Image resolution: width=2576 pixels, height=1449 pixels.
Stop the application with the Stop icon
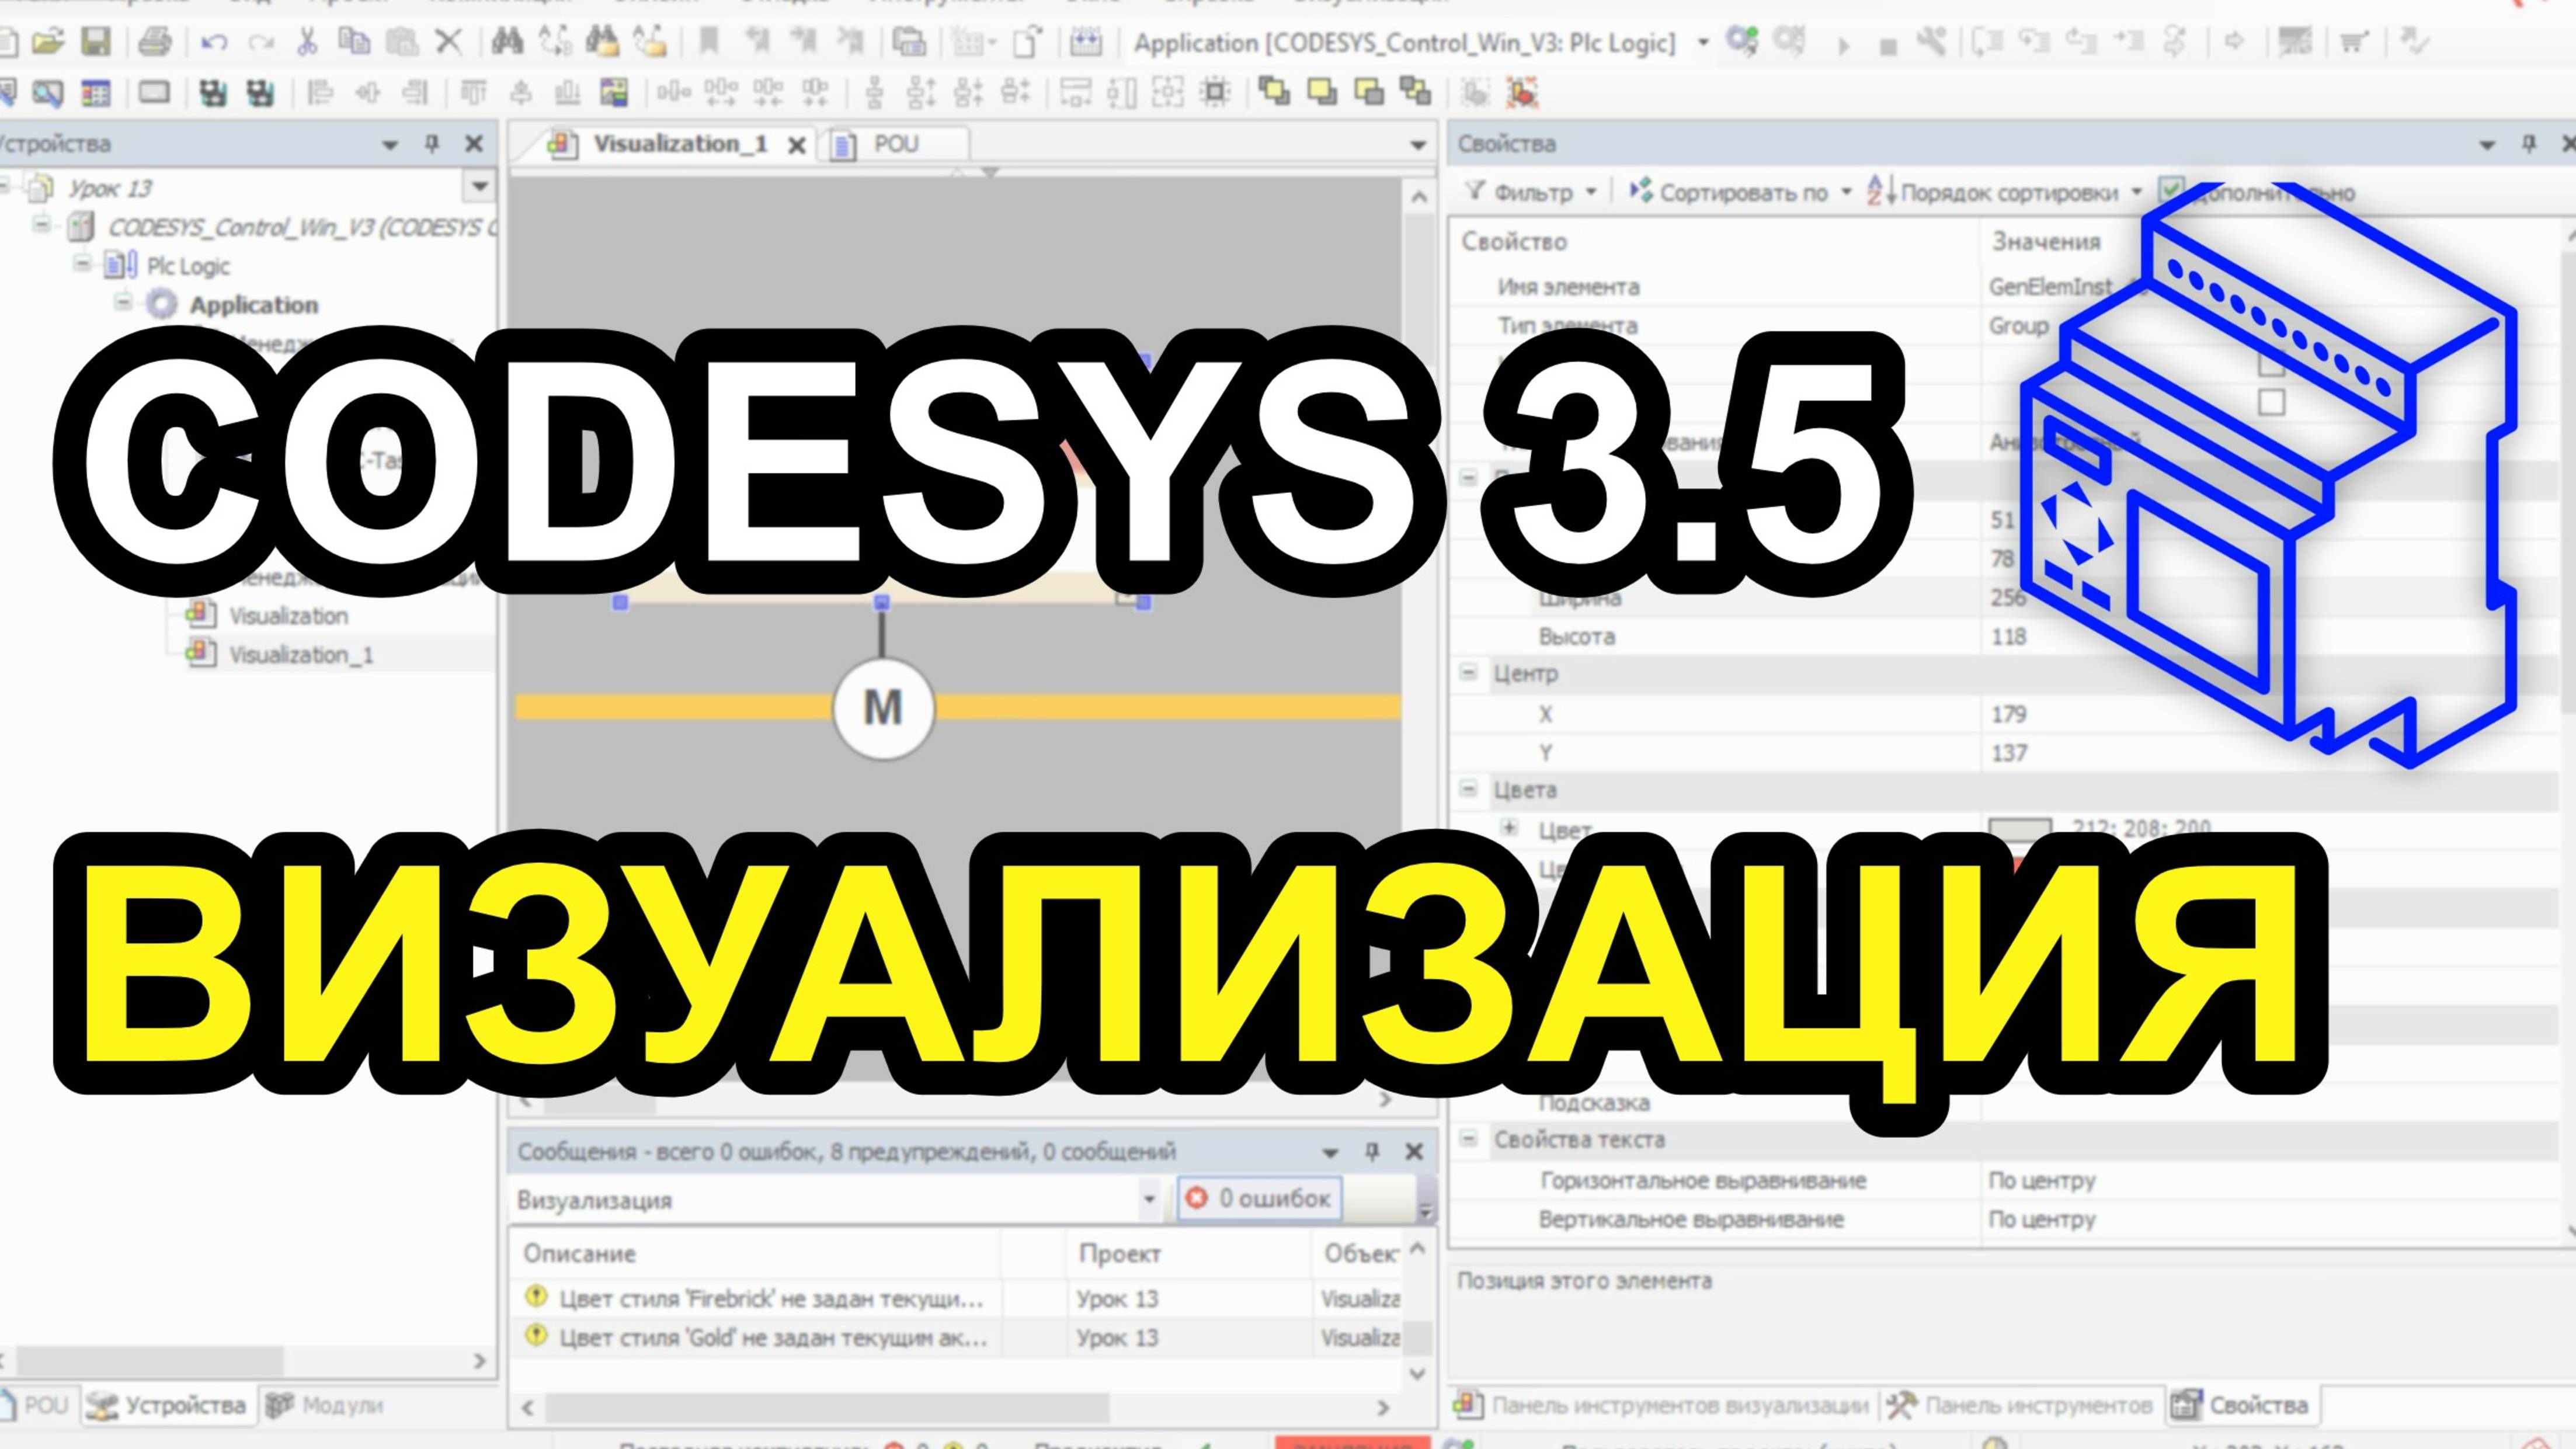pyautogui.click(x=1889, y=45)
